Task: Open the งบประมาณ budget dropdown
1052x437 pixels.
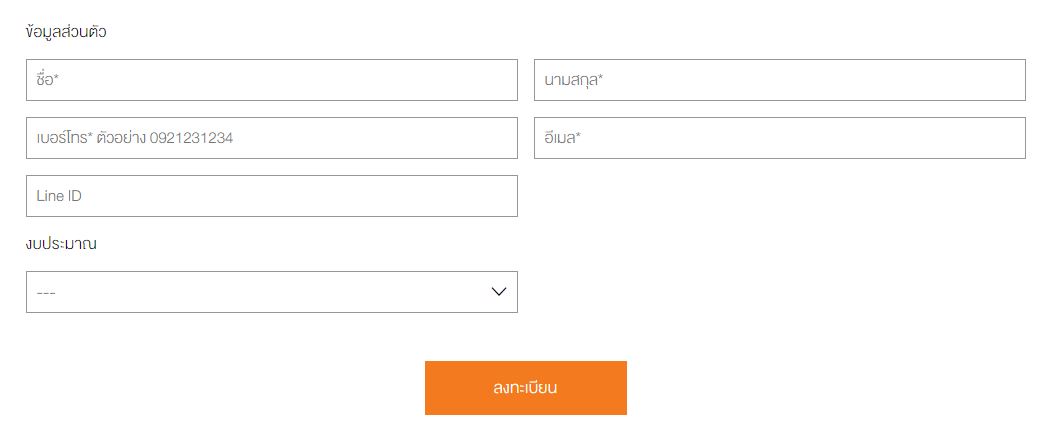Action: click(271, 292)
